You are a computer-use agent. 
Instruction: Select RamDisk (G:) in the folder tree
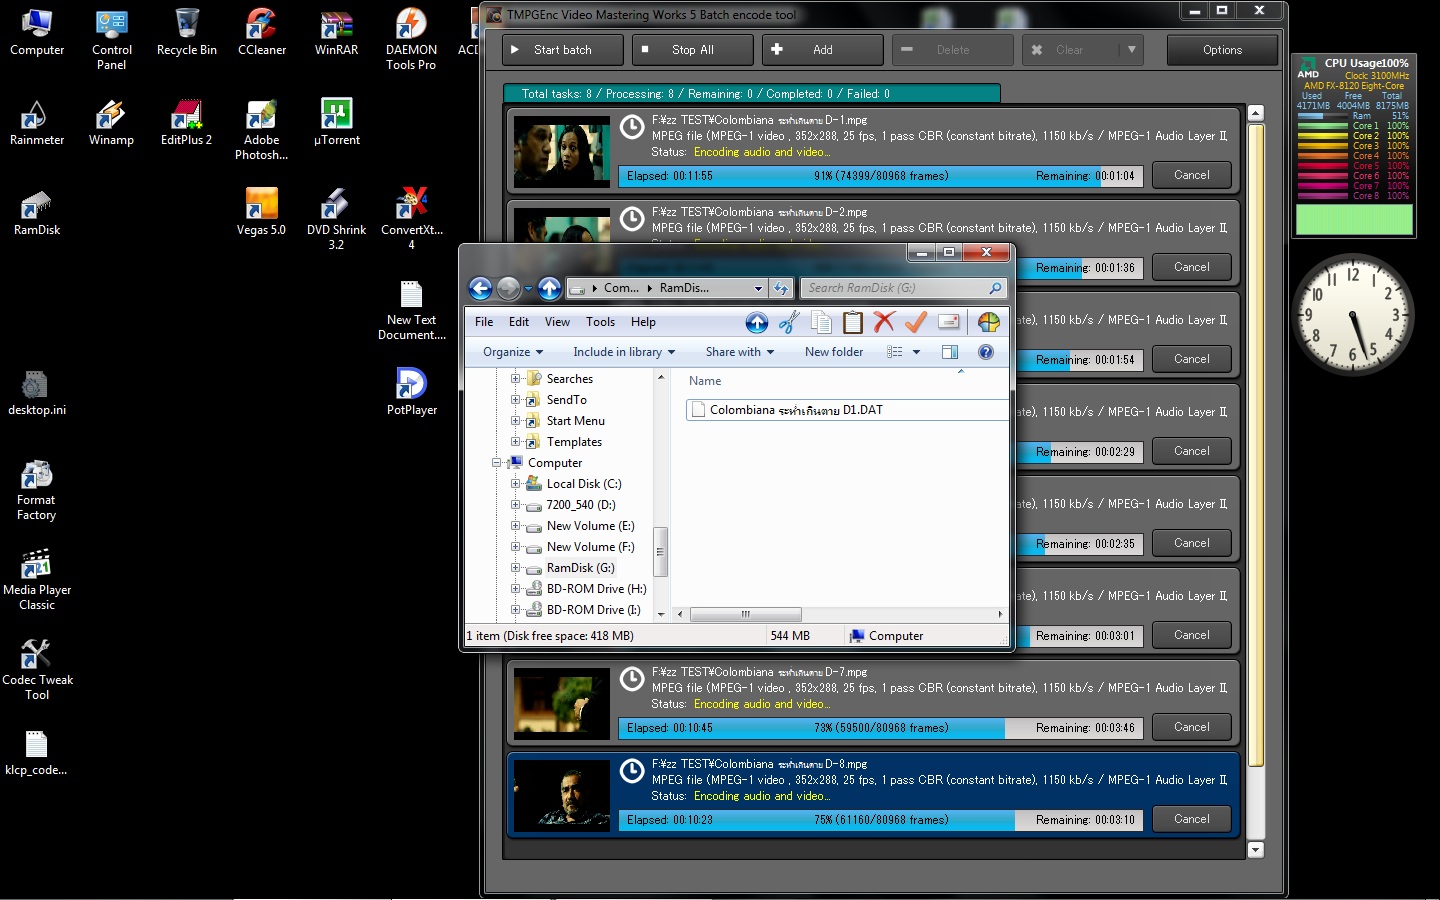click(x=580, y=568)
